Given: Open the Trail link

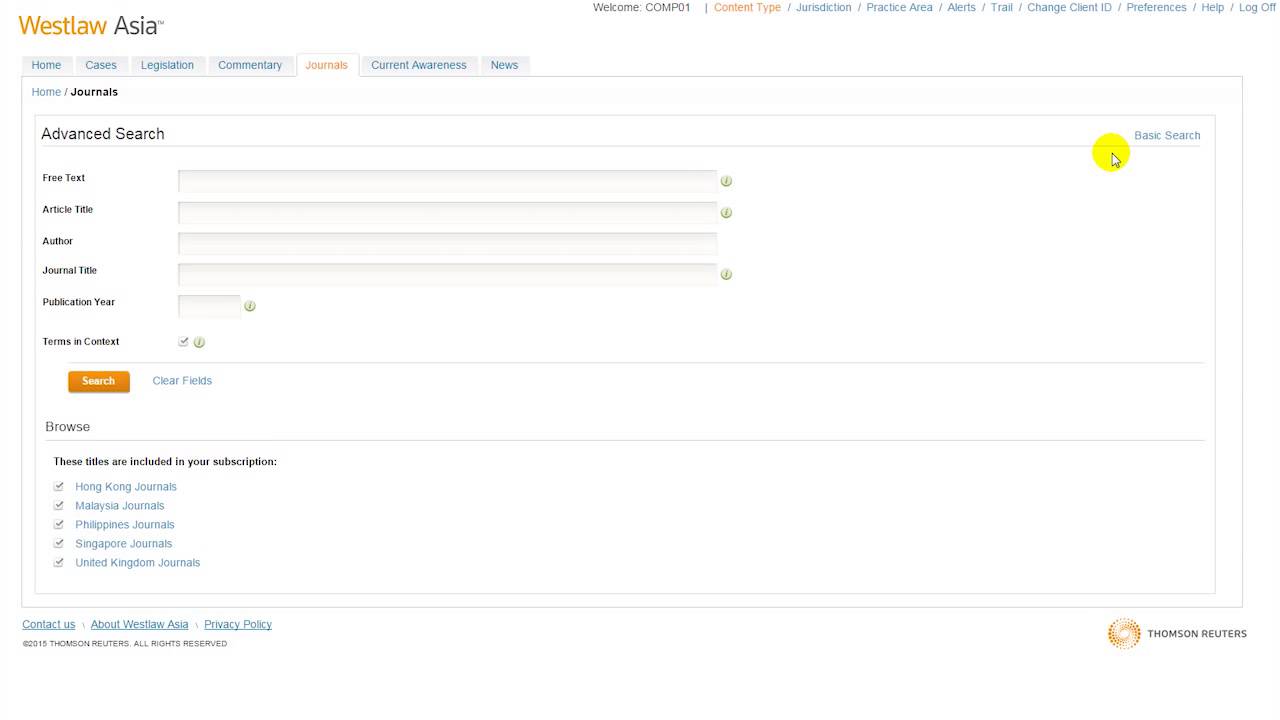Looking at the screenshot, I should click(1002, 8).
